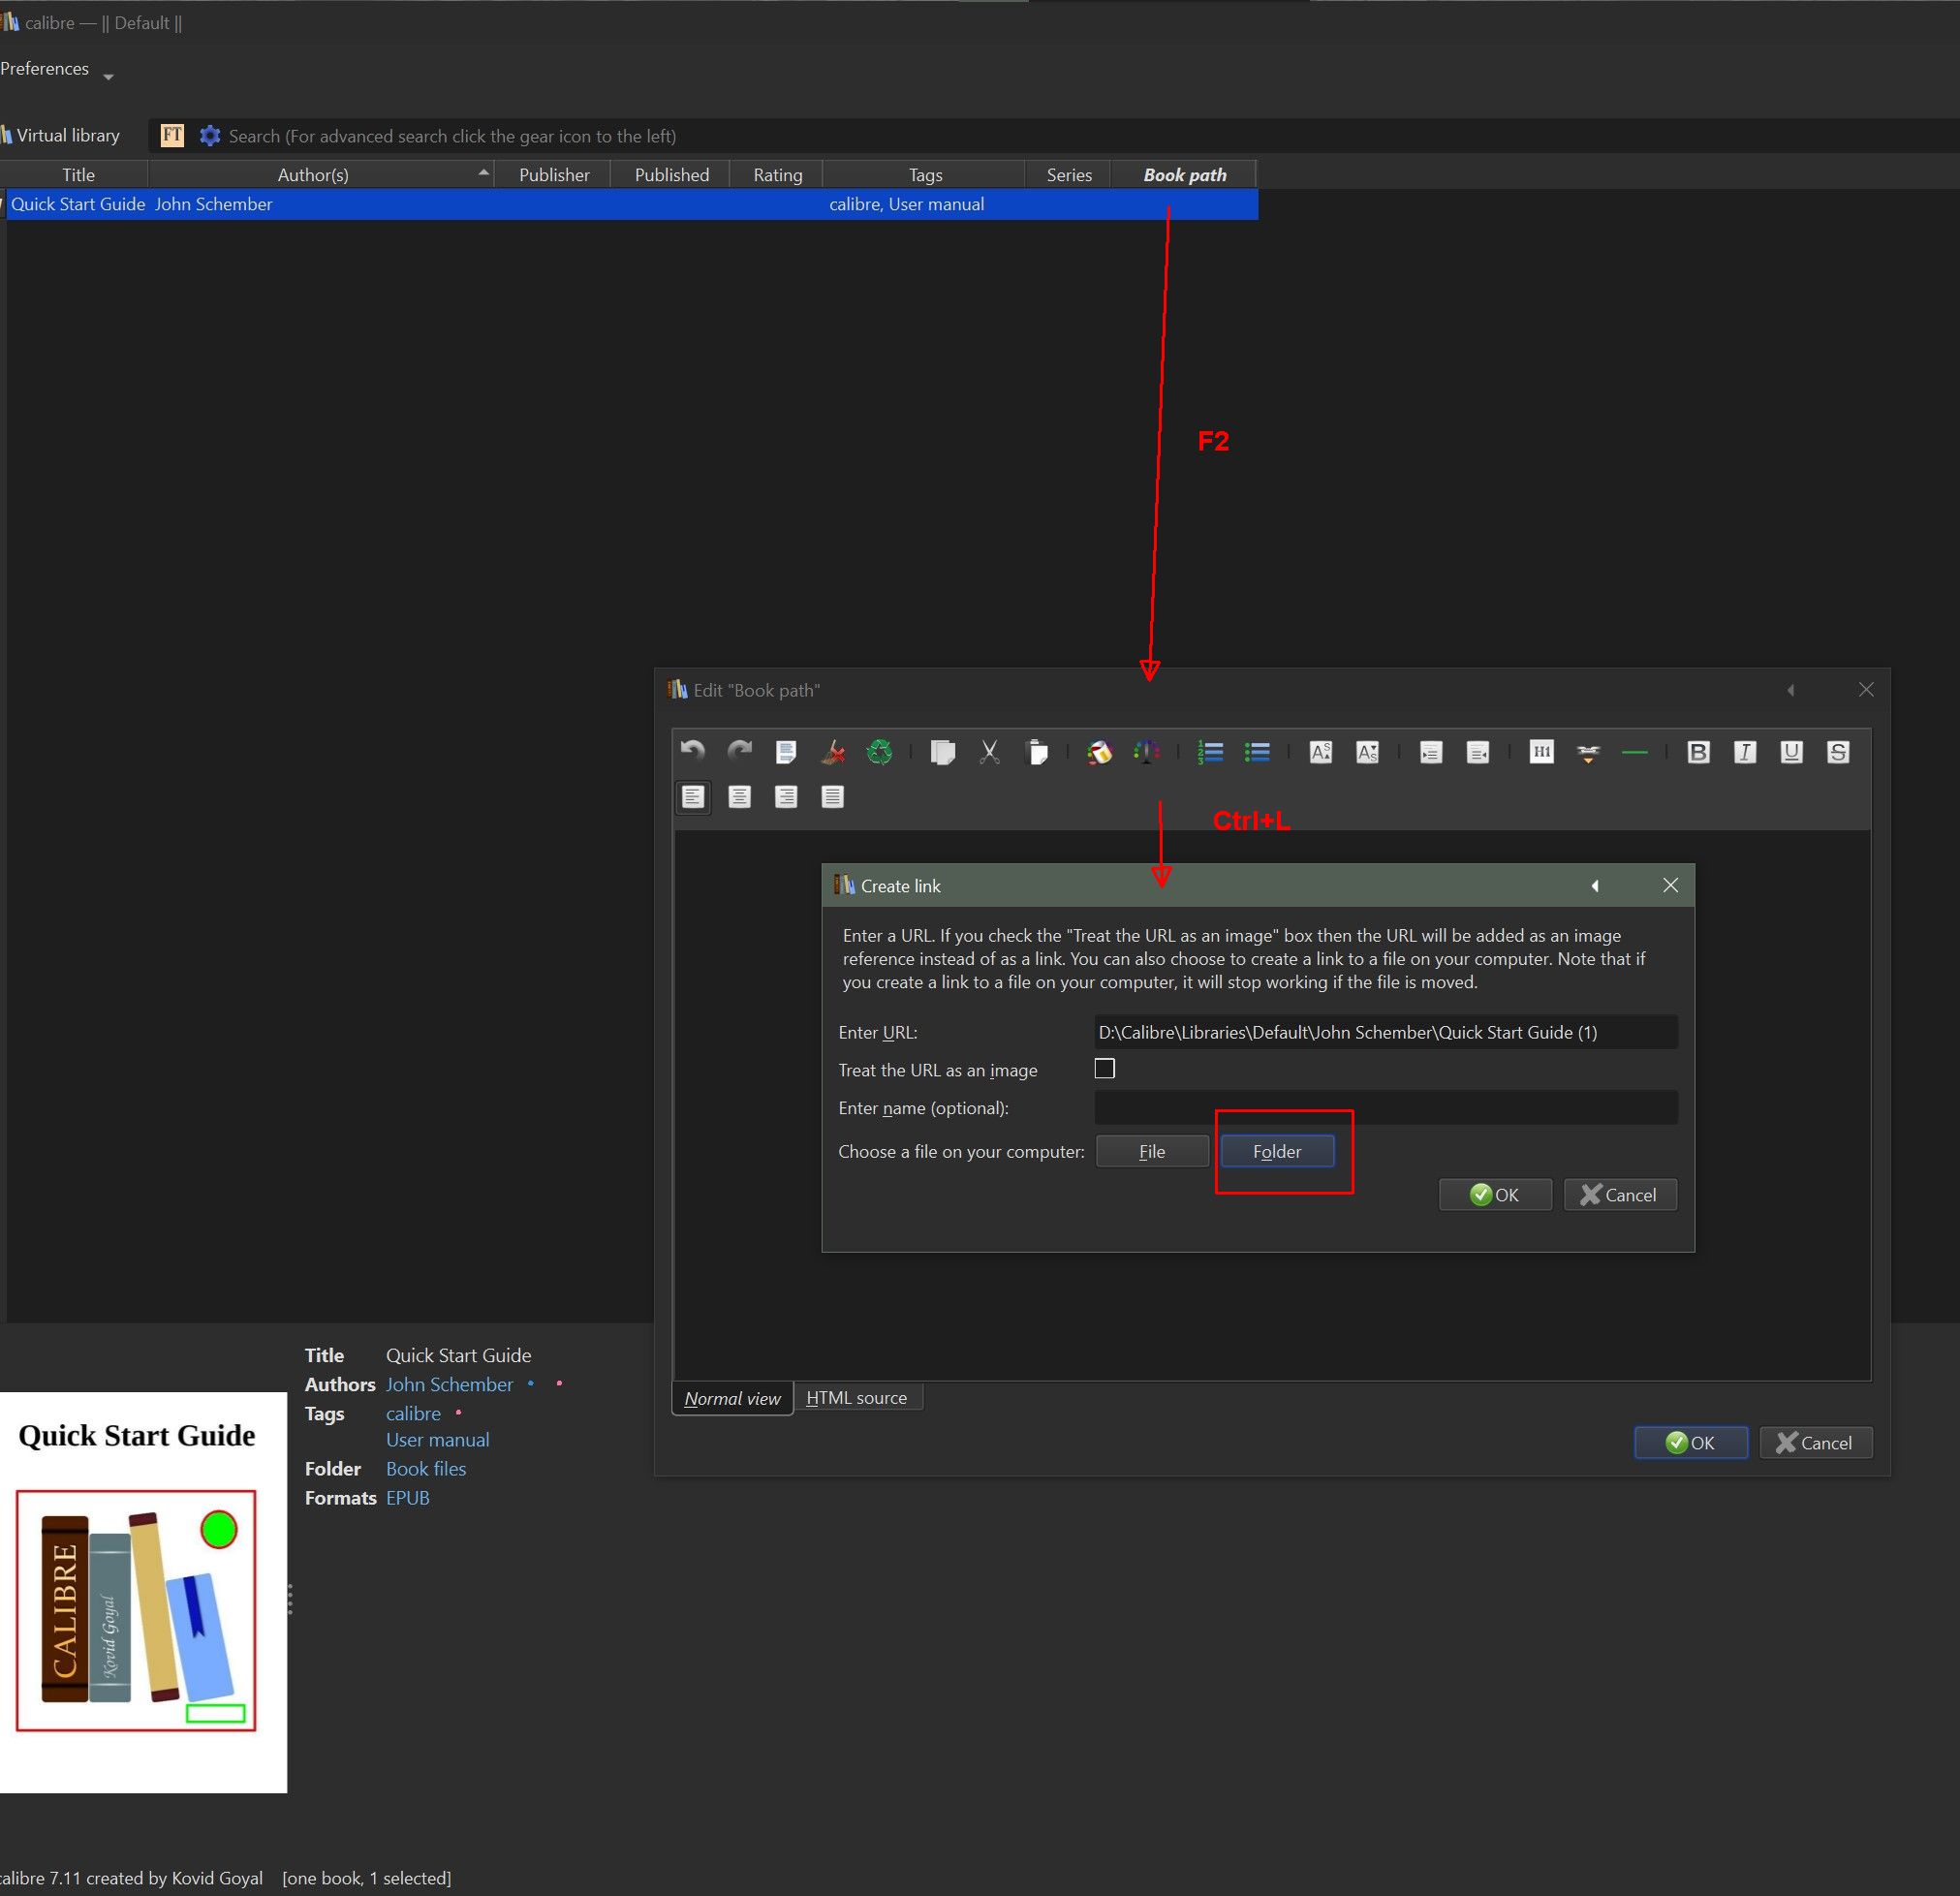
Task: Insert unordered bullet list
Action: (x=1257, y=752)
